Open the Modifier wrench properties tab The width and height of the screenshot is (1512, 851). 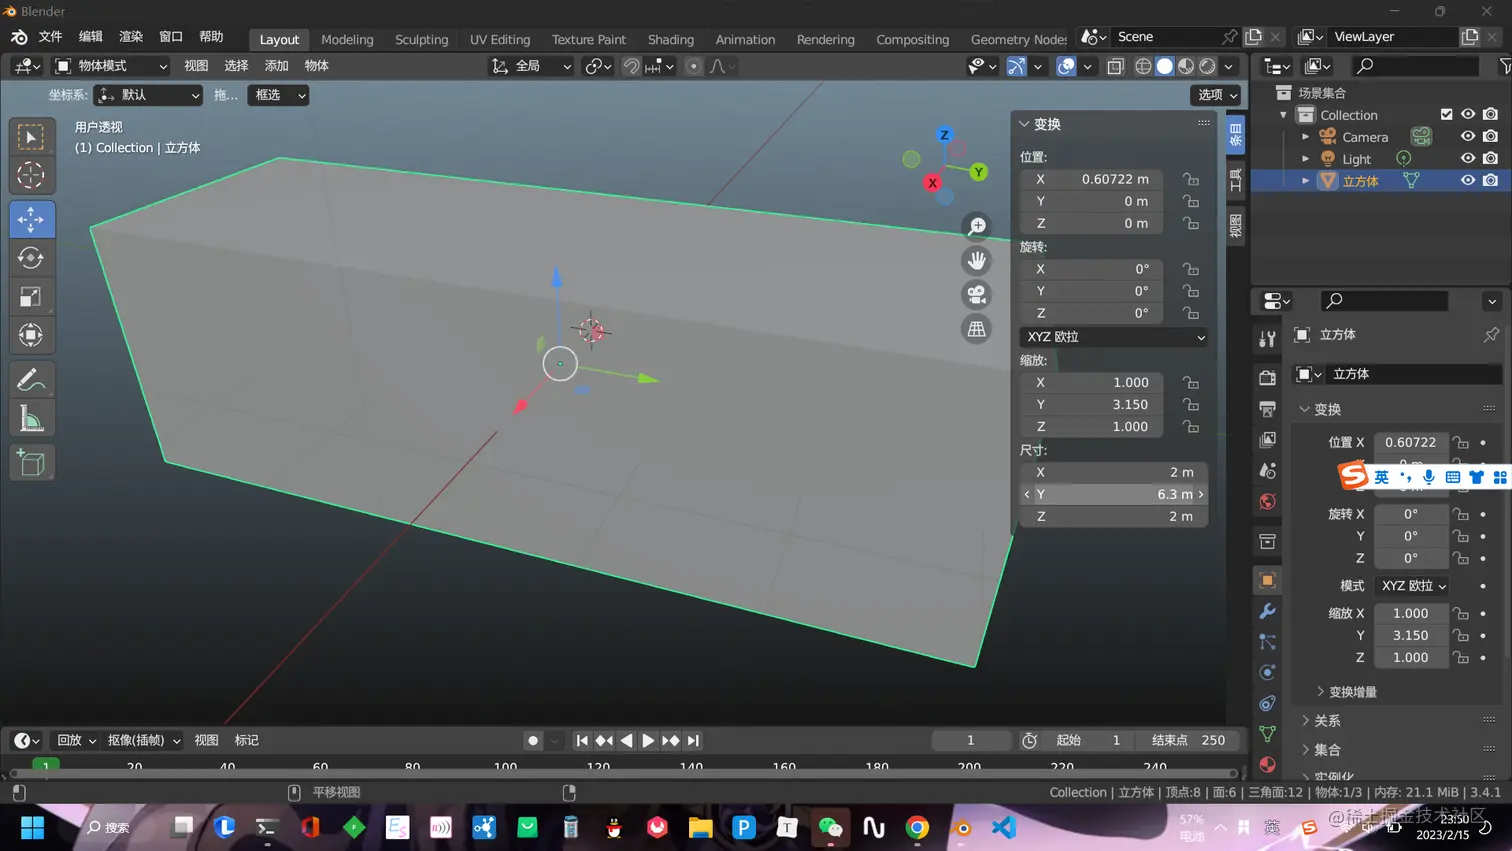coord(1267,611)
